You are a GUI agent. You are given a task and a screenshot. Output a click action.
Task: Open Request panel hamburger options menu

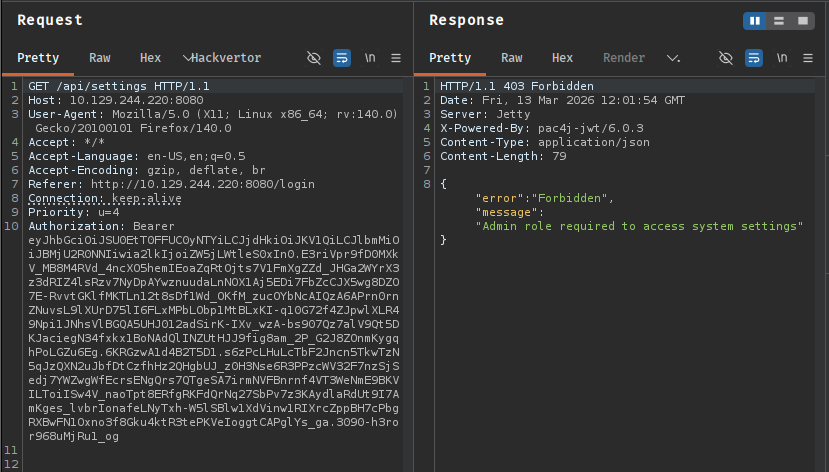tap(396, 58)
